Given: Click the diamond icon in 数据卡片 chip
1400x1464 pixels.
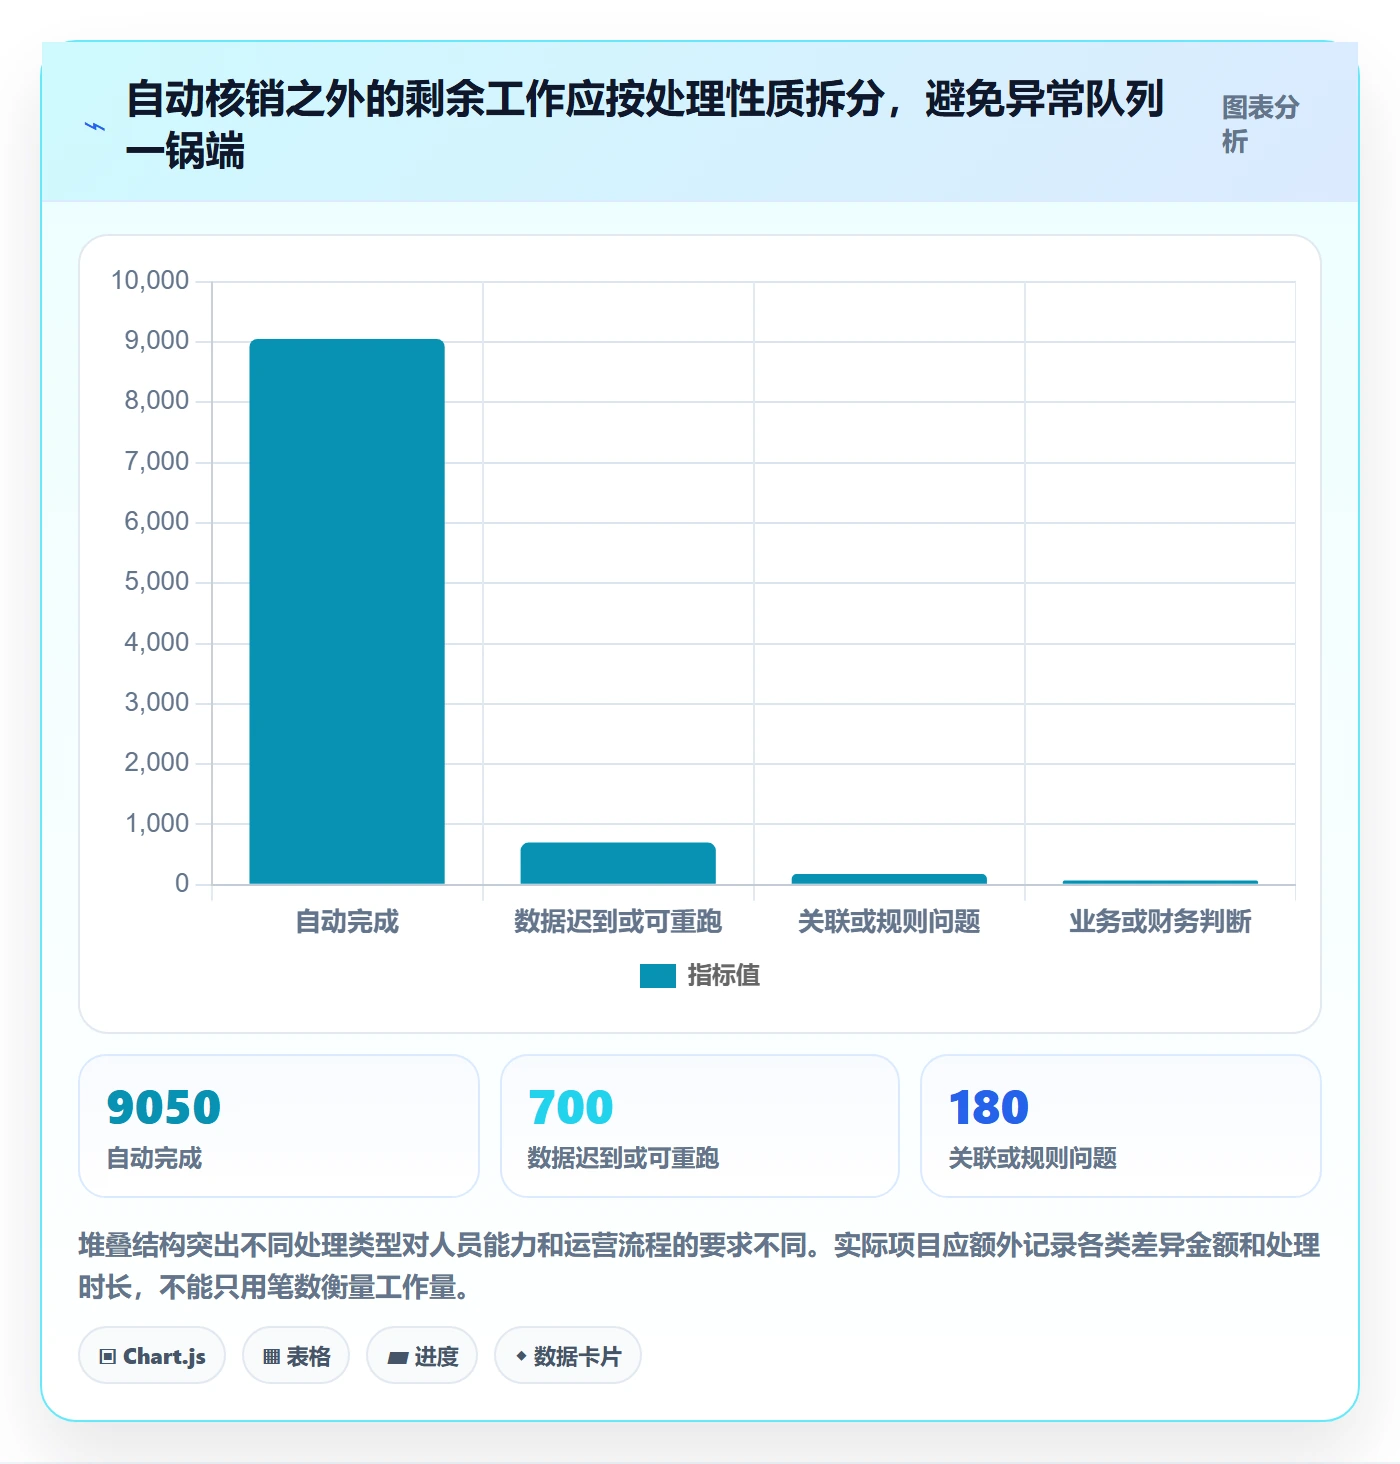Looking at the screenshot, I should [x=521, y=1357].
